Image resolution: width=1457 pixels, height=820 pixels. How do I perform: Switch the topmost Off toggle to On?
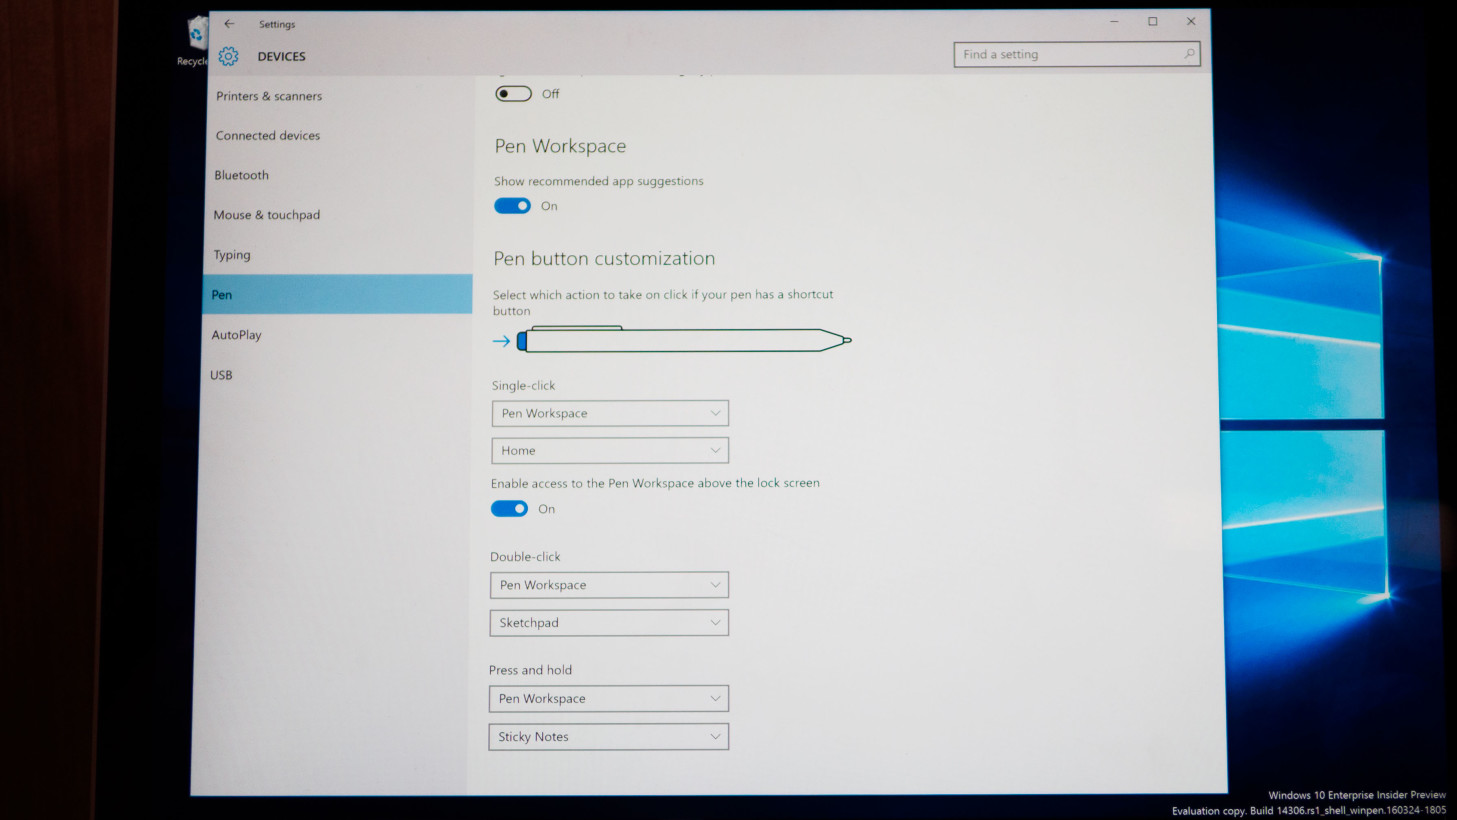[x=513, y=93]
